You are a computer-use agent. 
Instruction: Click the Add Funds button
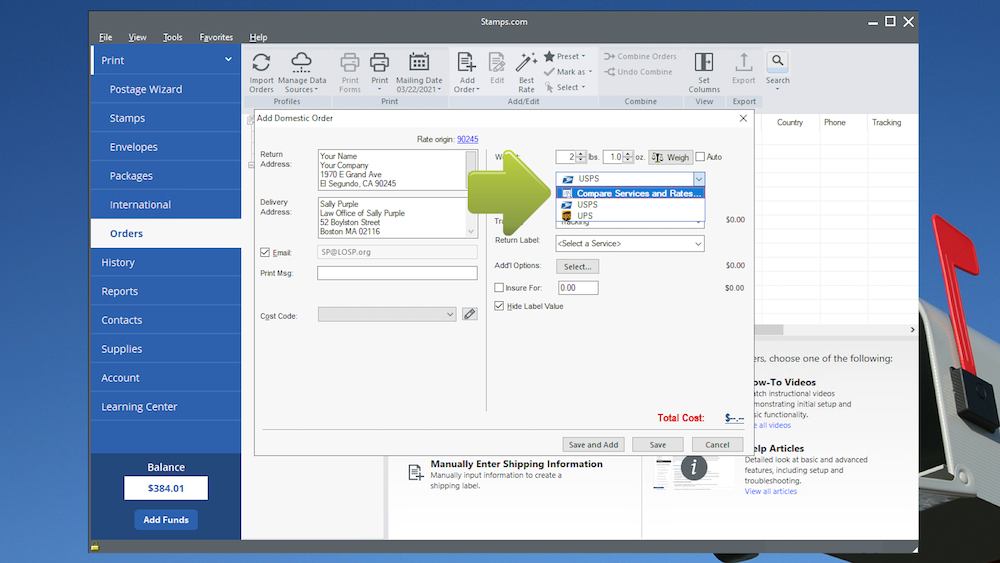pos(166,520)
